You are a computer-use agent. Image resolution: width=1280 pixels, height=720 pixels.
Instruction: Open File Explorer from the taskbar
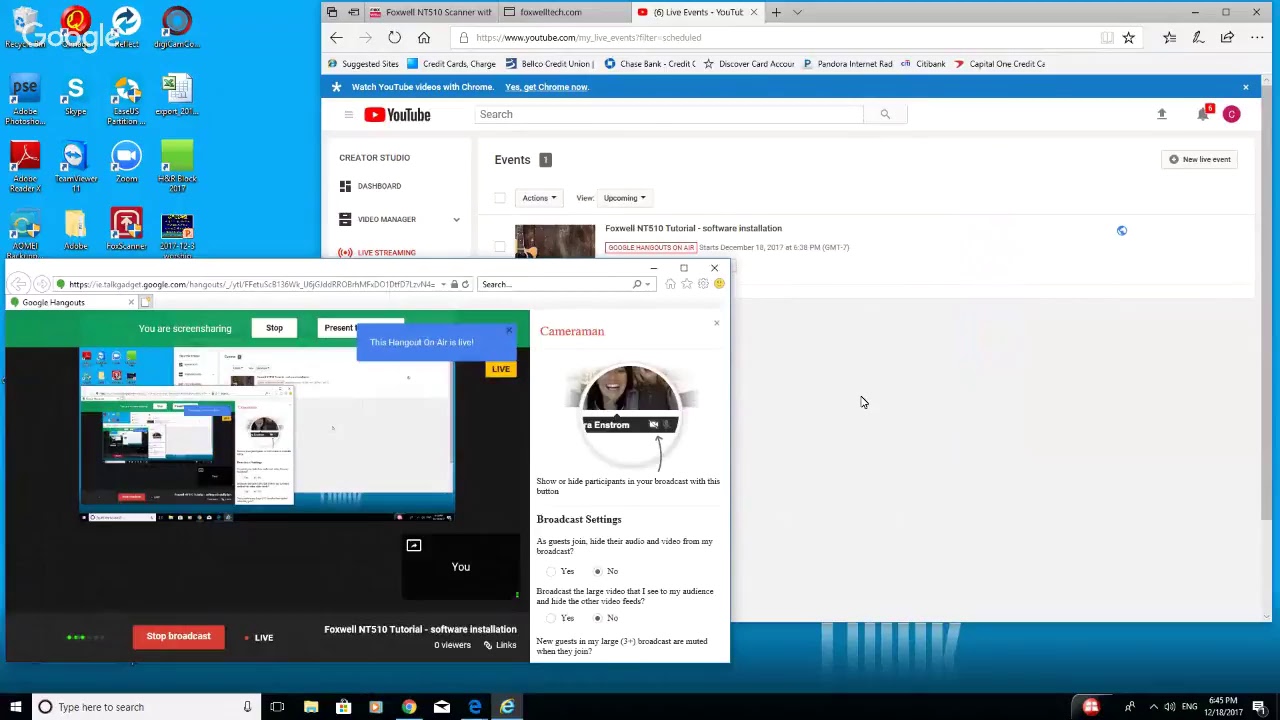(x=311, y=707)
